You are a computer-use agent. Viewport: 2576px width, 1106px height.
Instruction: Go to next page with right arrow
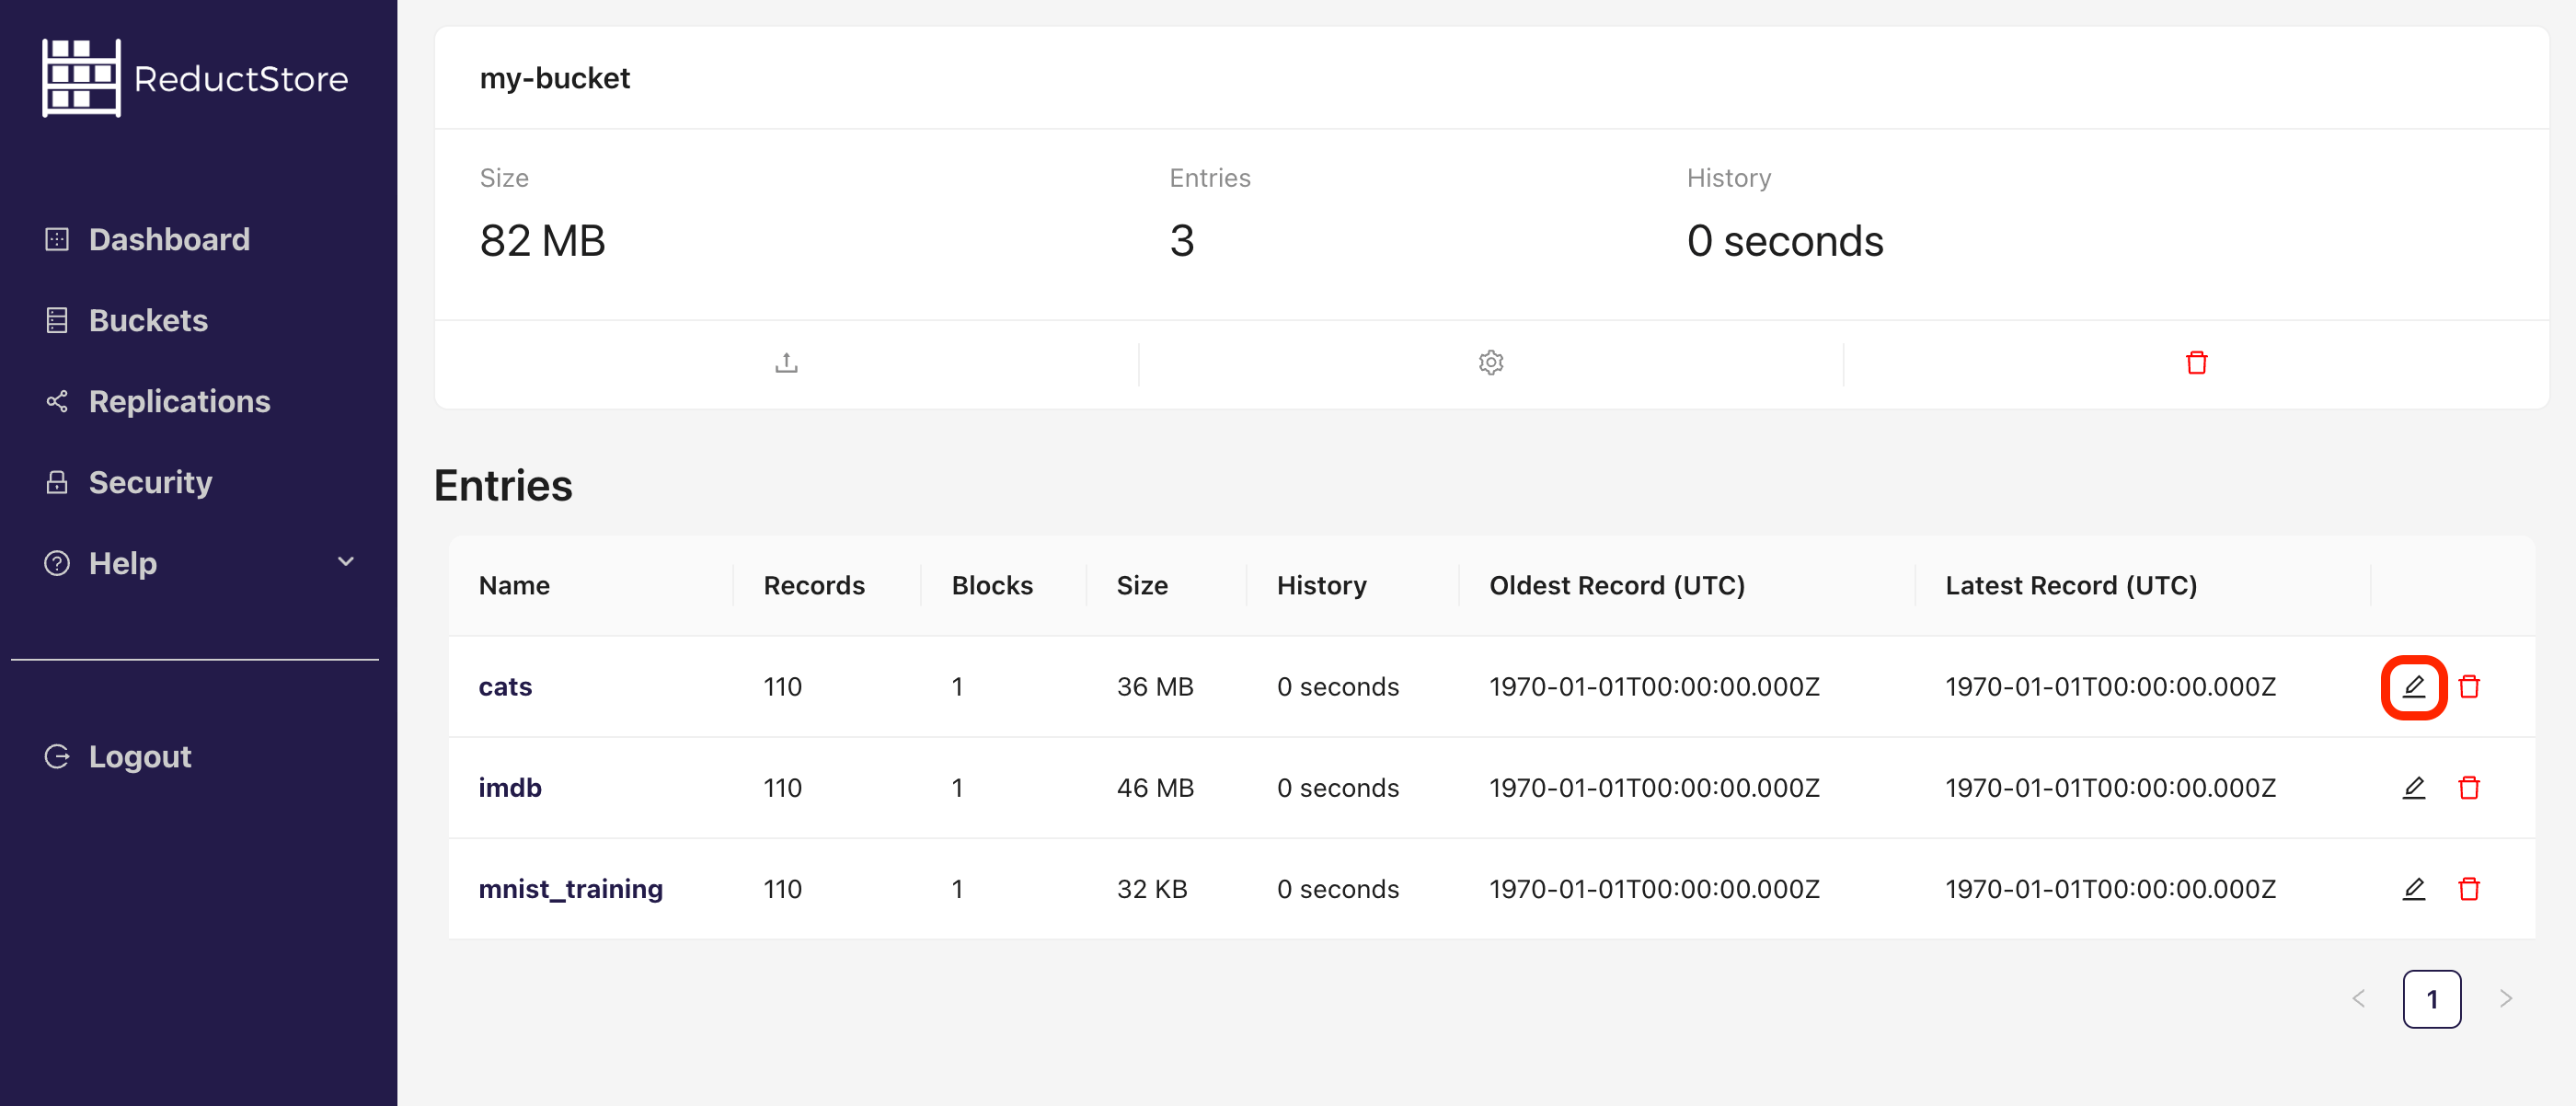pos(2506,998)
